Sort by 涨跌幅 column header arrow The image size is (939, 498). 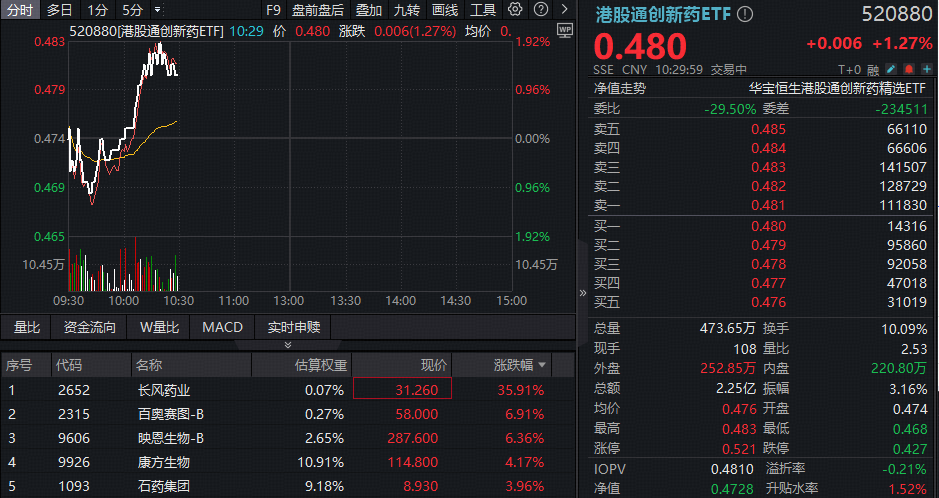coord(543,365)
